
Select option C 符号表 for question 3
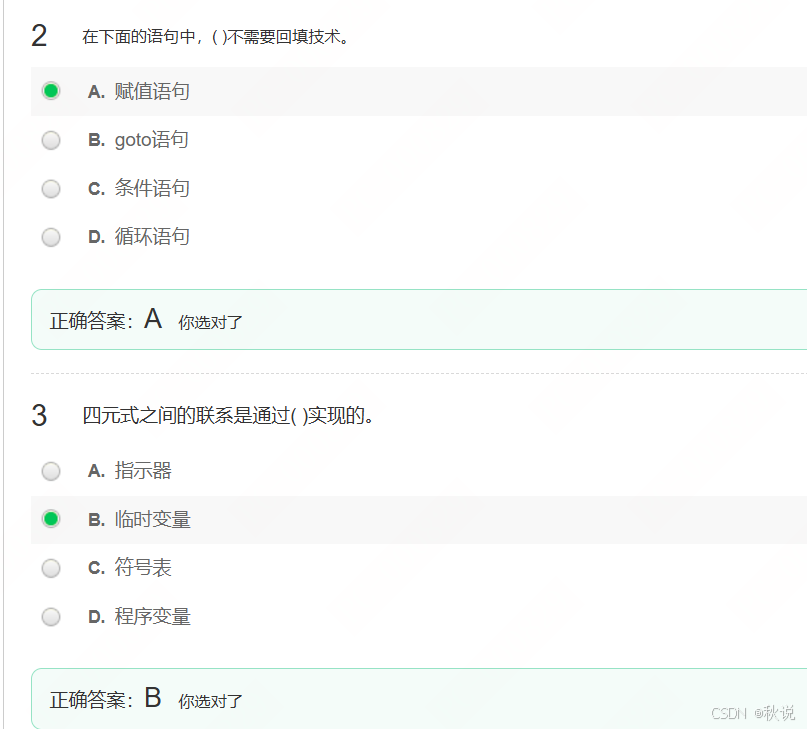(51, 568)
